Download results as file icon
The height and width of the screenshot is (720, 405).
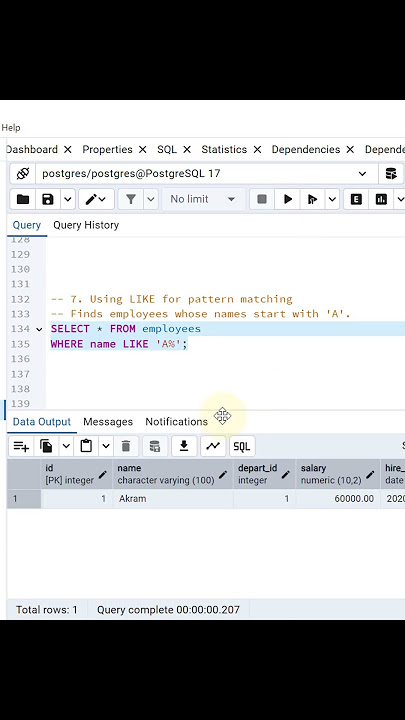pos(184,446)
